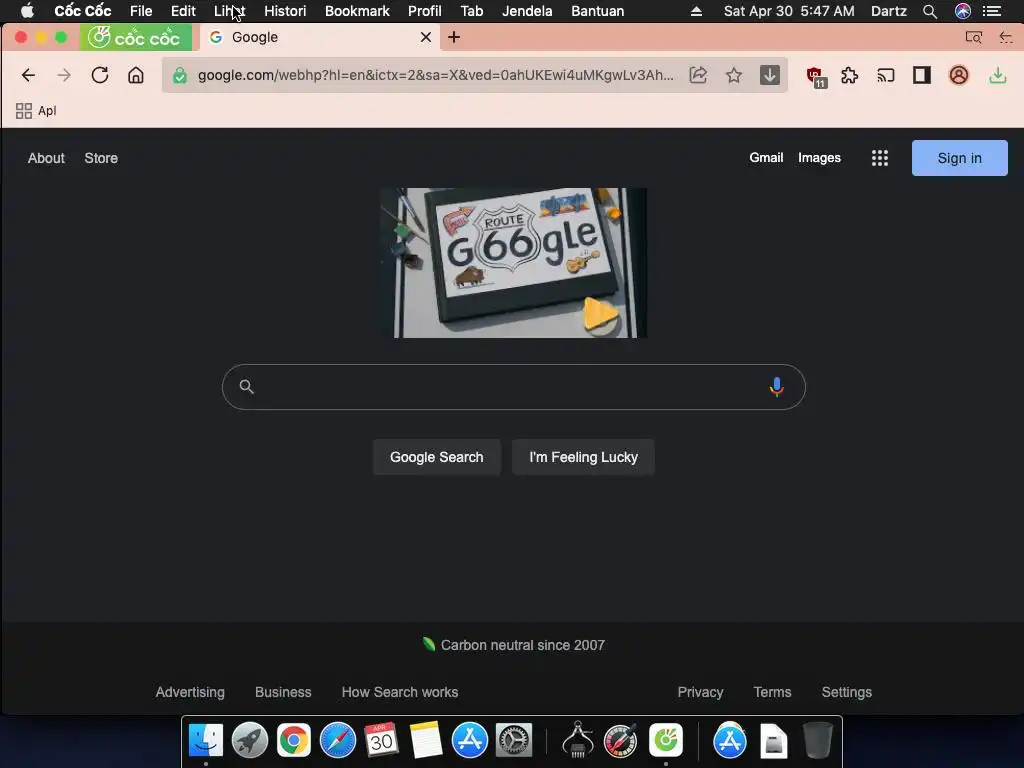The height and width of the screenshot is (768, 1024).
Task: Open the Images link
Action: click(x=819, y=158)
